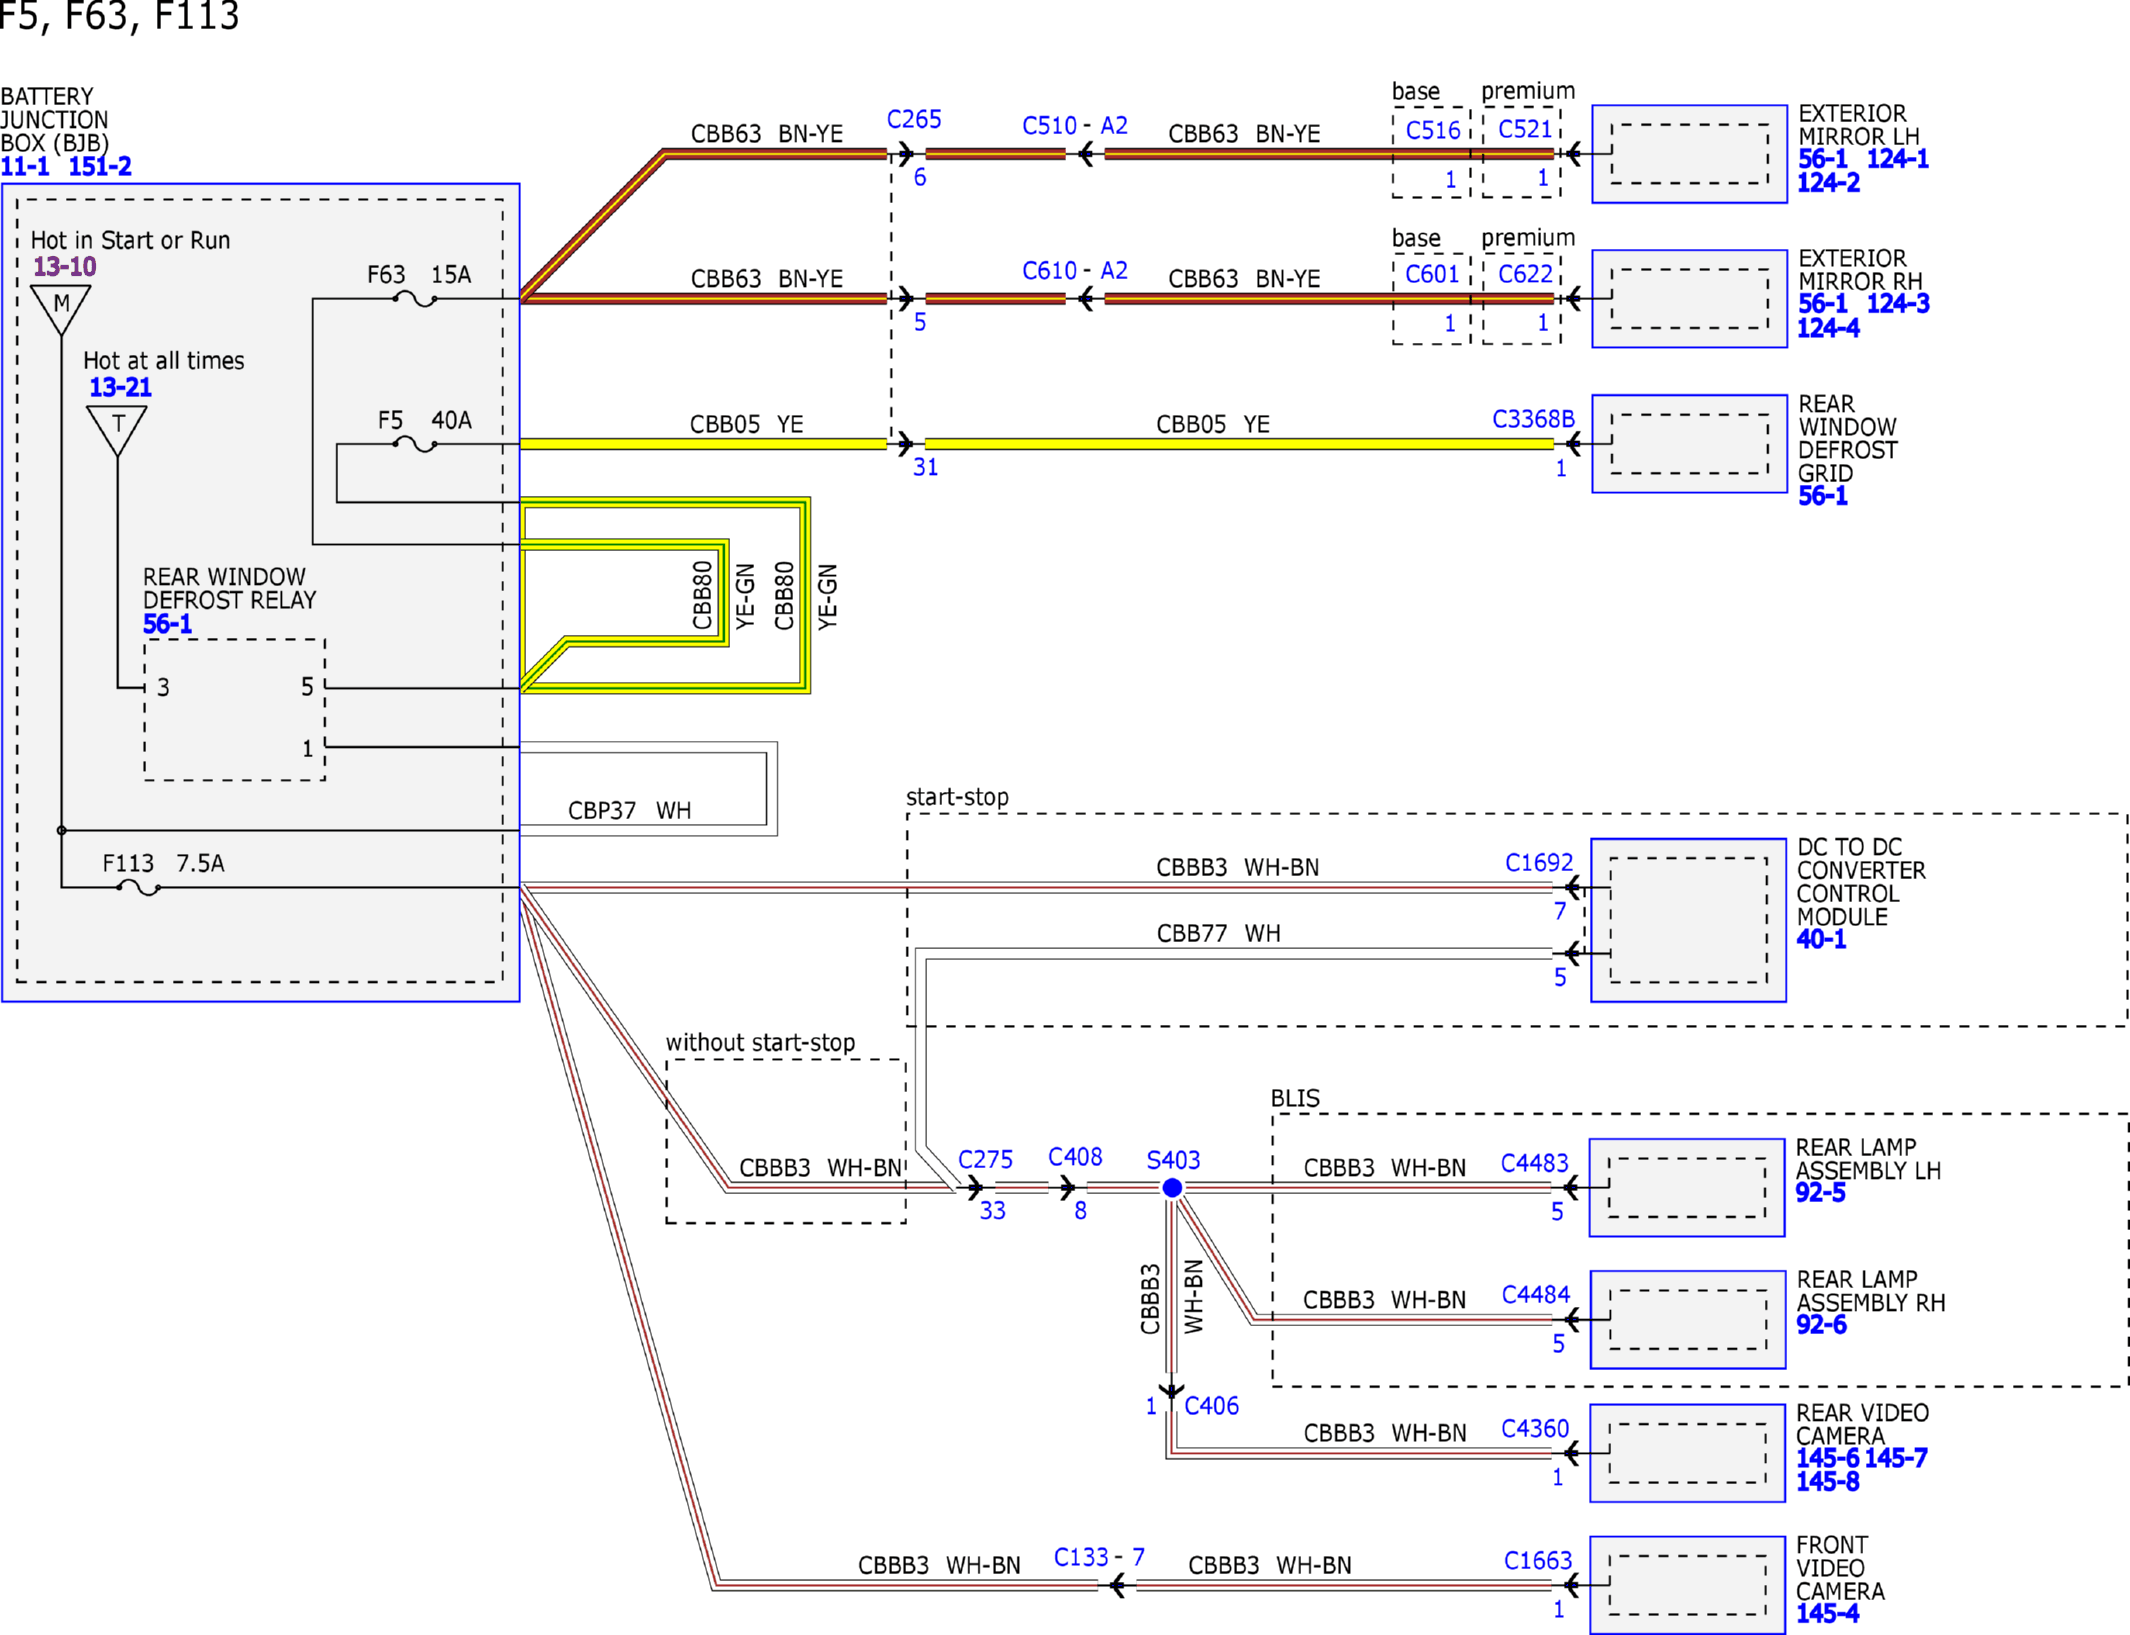The image size is (2130, 1635).
Task: Follow the 11-1 link under Battery Junction Box
Action: 25,166
